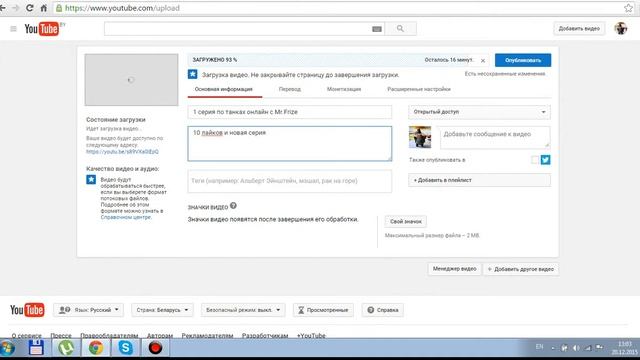Expand the Страна: Беларусь country dropdown
Screen dimensions: 640x360
(x=162, y=310)
